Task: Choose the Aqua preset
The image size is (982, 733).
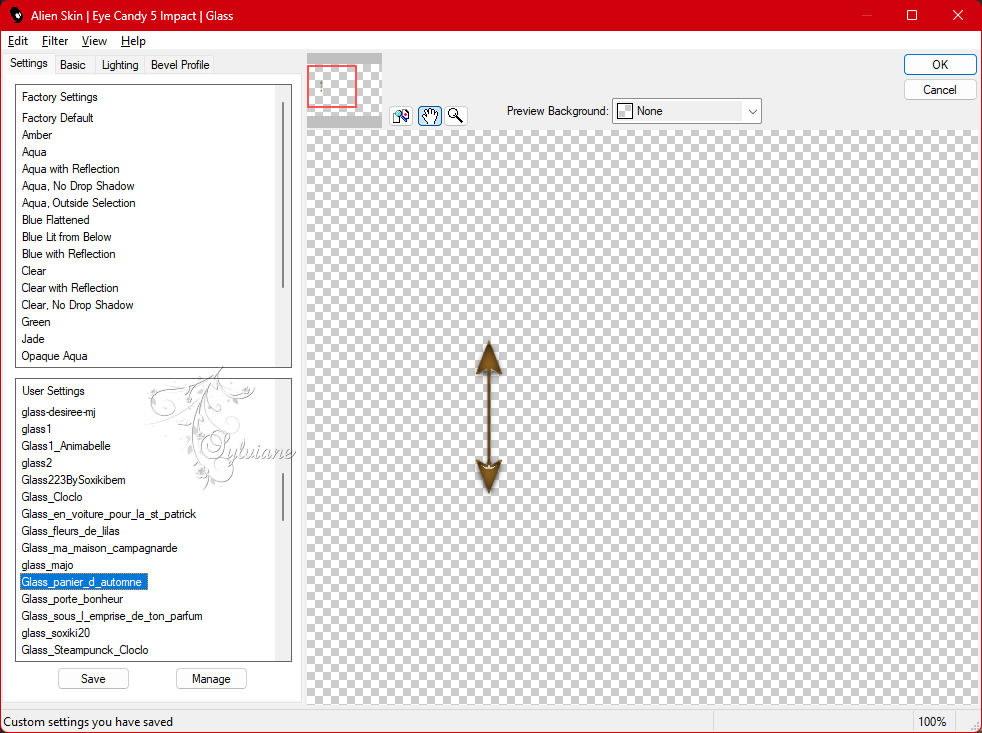Action: tap(34, 152)
